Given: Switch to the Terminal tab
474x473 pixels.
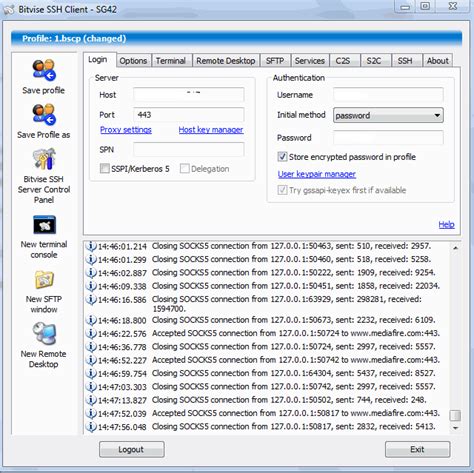Looking at the screenshot, I should click(171, 61).
